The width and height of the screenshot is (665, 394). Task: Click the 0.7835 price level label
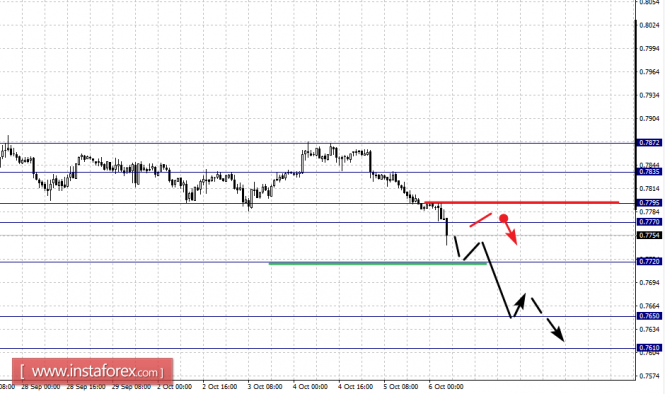point(649,172)
